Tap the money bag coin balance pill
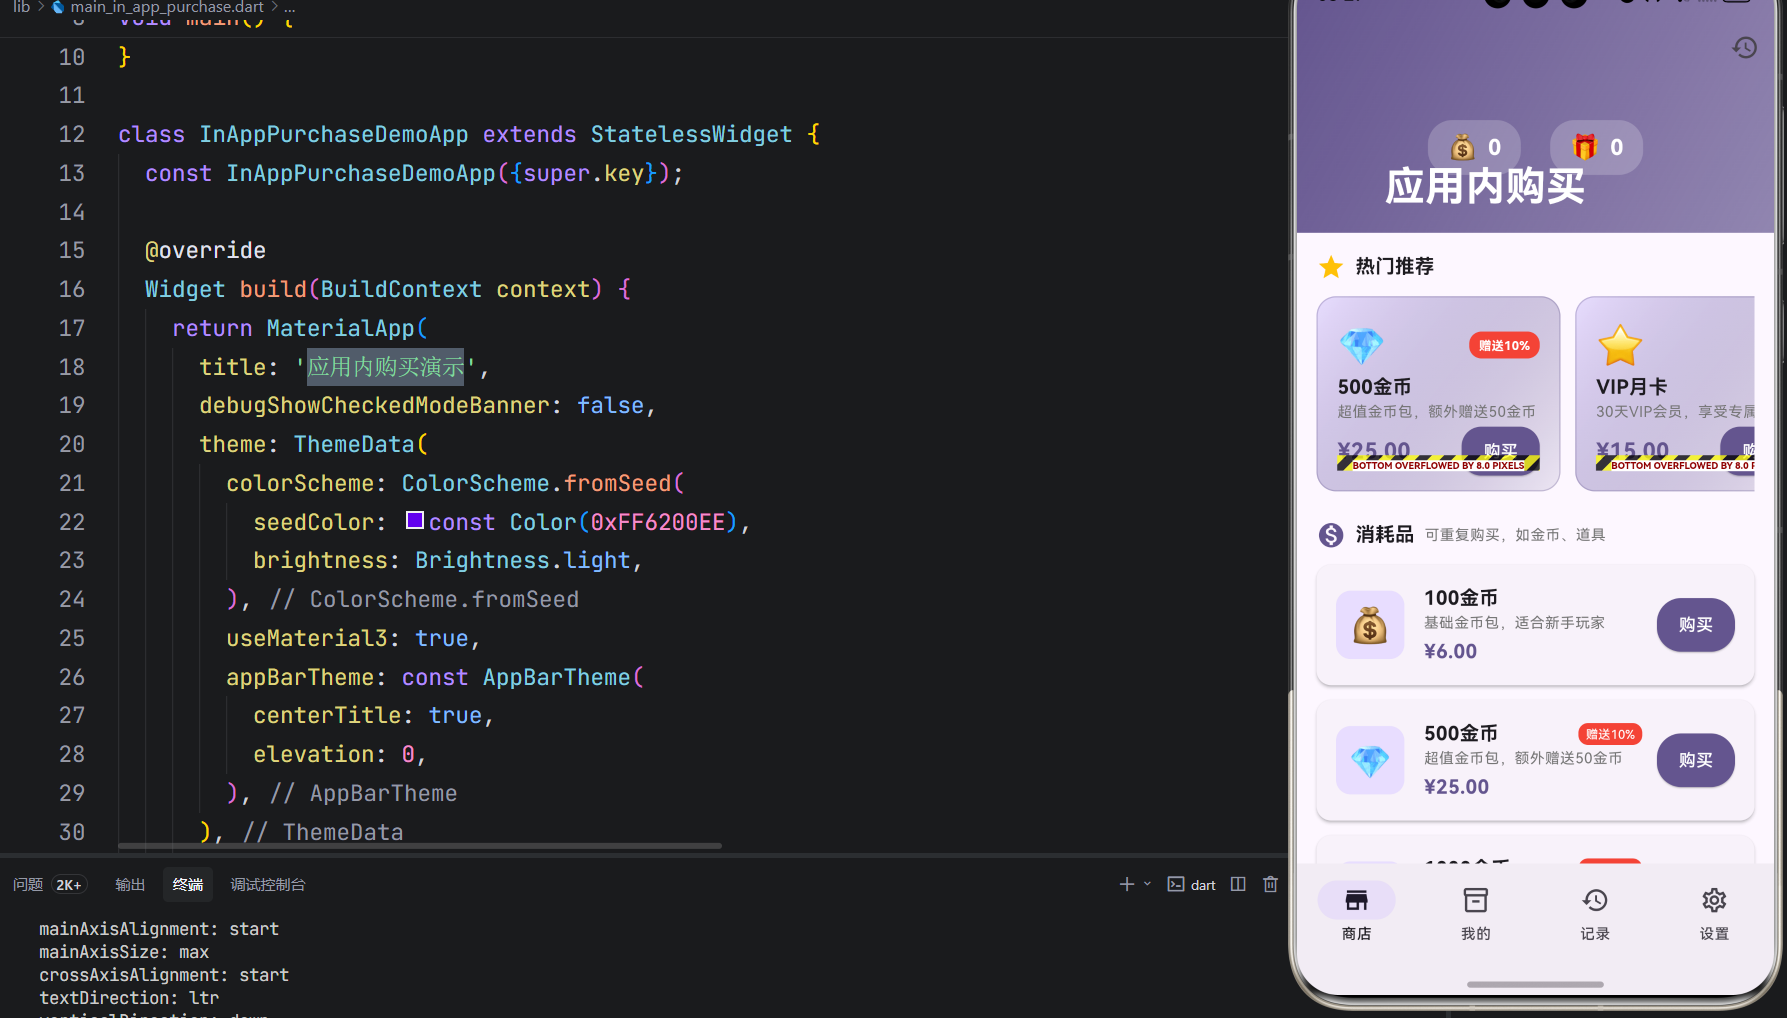Viewport: 1787px width, 1018px height. [x=1474, y=148]
